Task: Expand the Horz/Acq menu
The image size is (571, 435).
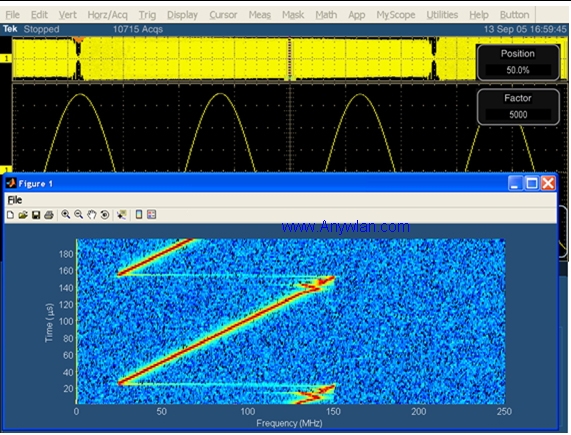Action: pos(107,15)
